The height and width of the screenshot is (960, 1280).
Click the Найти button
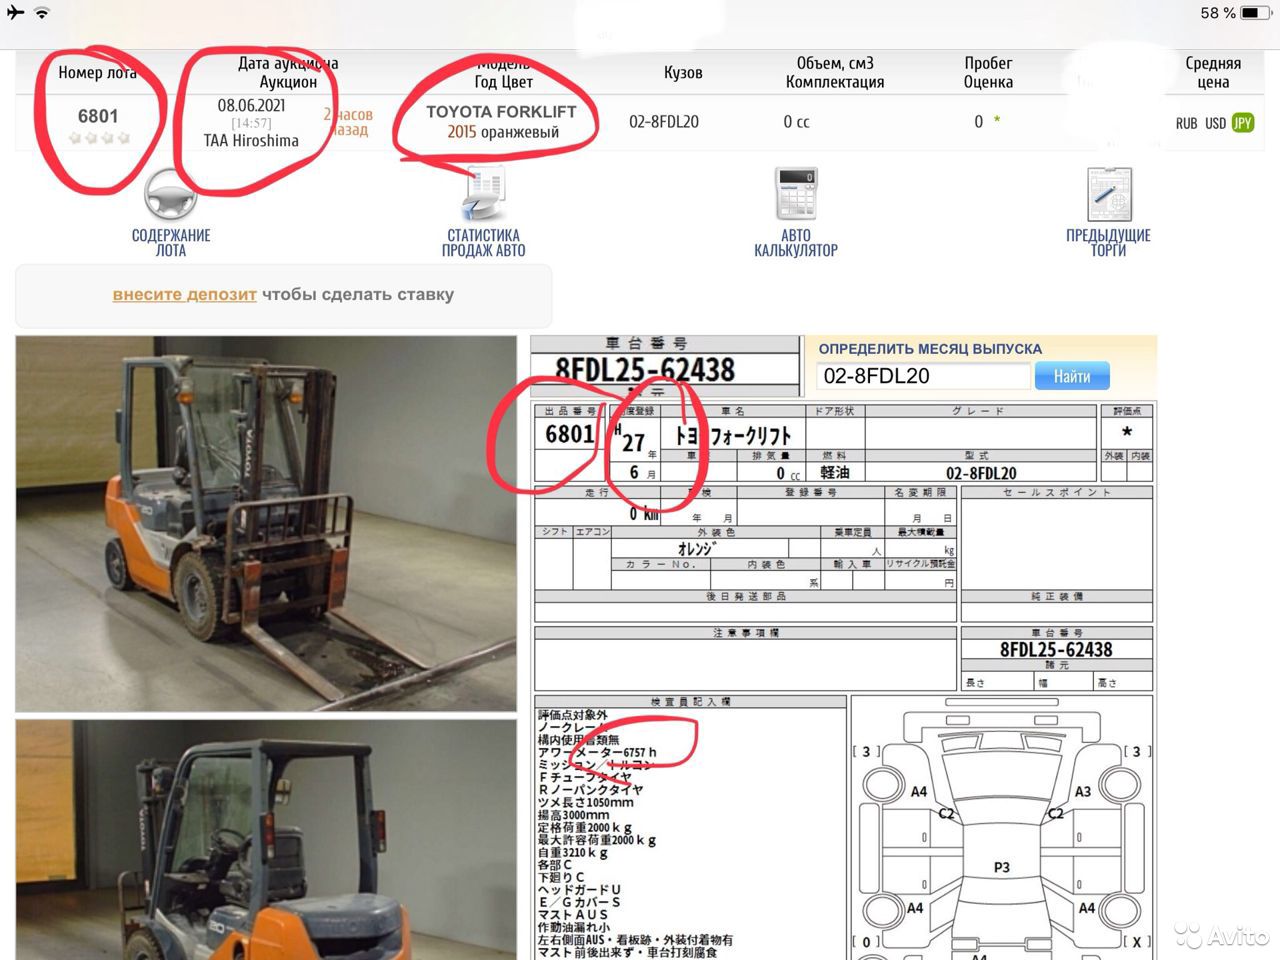[1072, 376]
